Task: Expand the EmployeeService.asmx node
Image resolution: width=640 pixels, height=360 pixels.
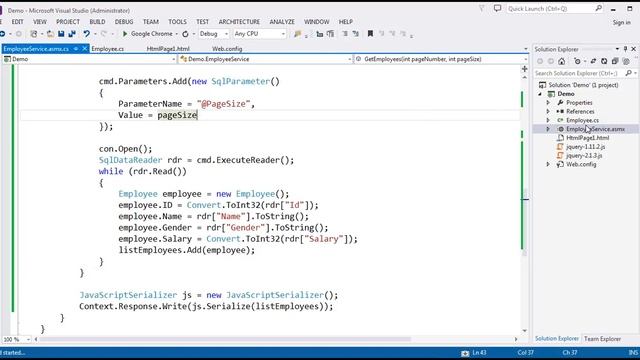Action: (548, 129)
